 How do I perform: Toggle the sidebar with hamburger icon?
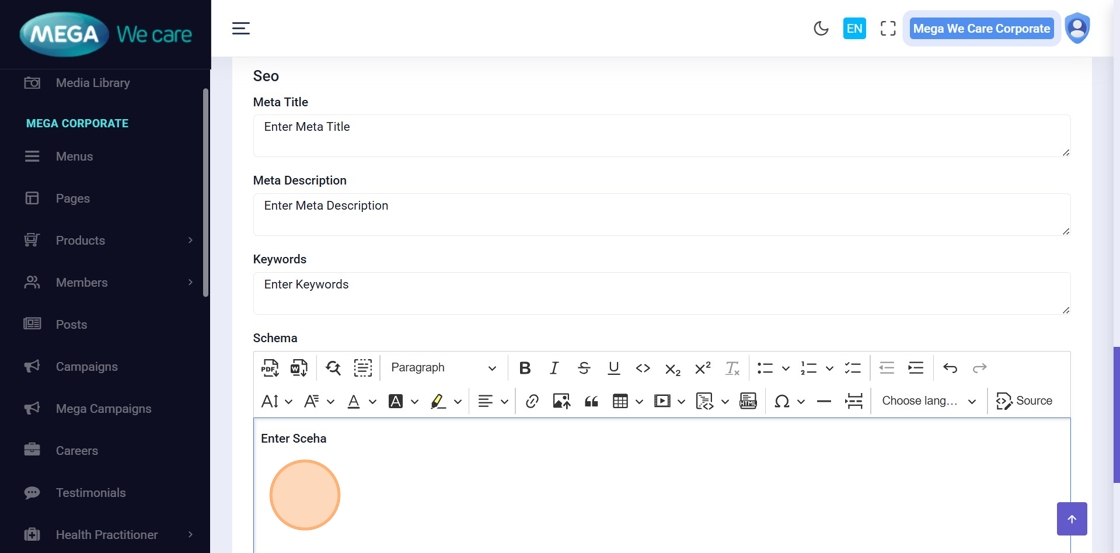click(241, 29)
